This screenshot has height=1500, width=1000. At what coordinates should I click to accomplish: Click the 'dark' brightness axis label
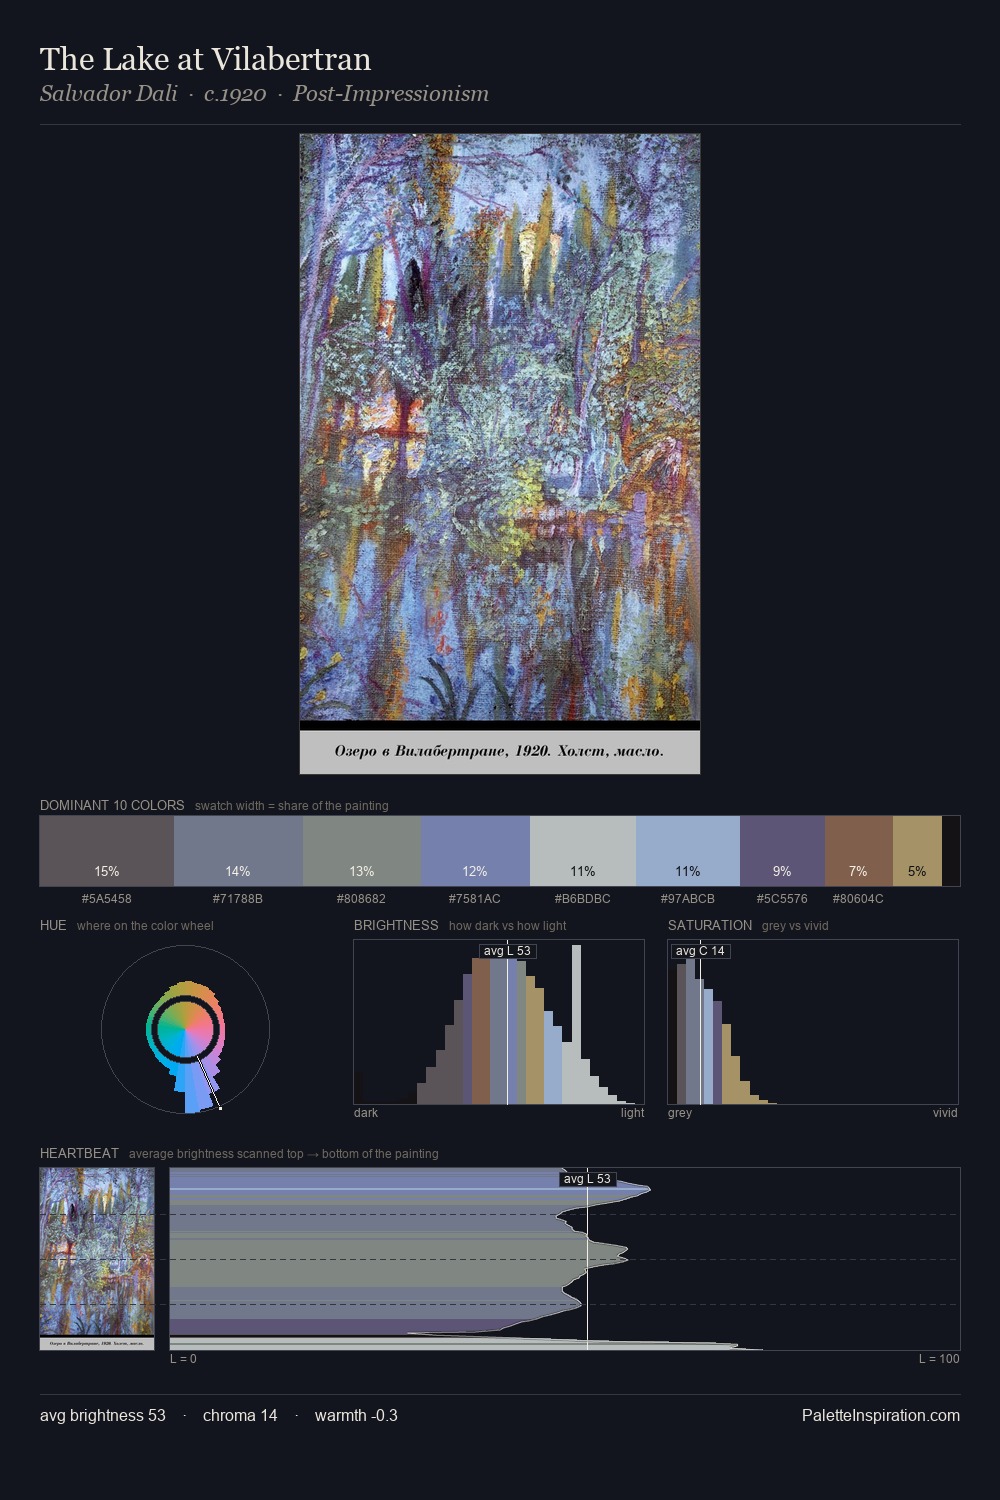[x=366, y=1112]
